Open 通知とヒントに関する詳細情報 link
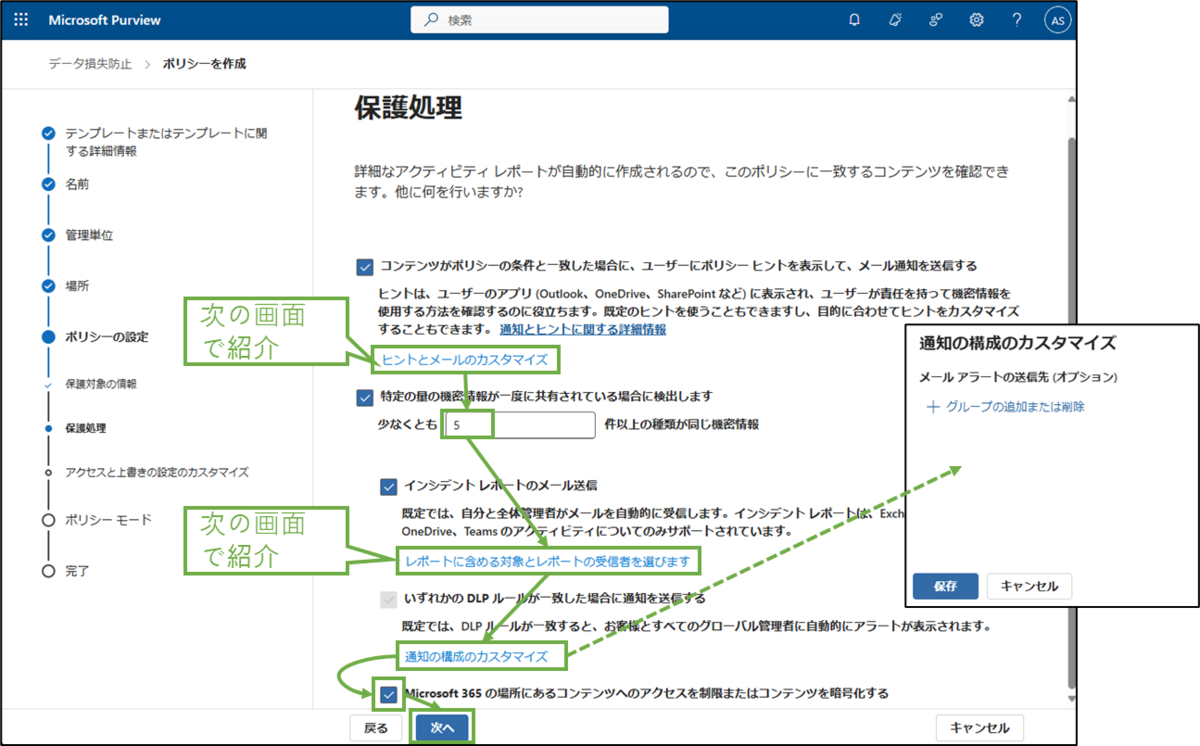This screenshot has width=1200, height=746. click(x=583, y=329)
